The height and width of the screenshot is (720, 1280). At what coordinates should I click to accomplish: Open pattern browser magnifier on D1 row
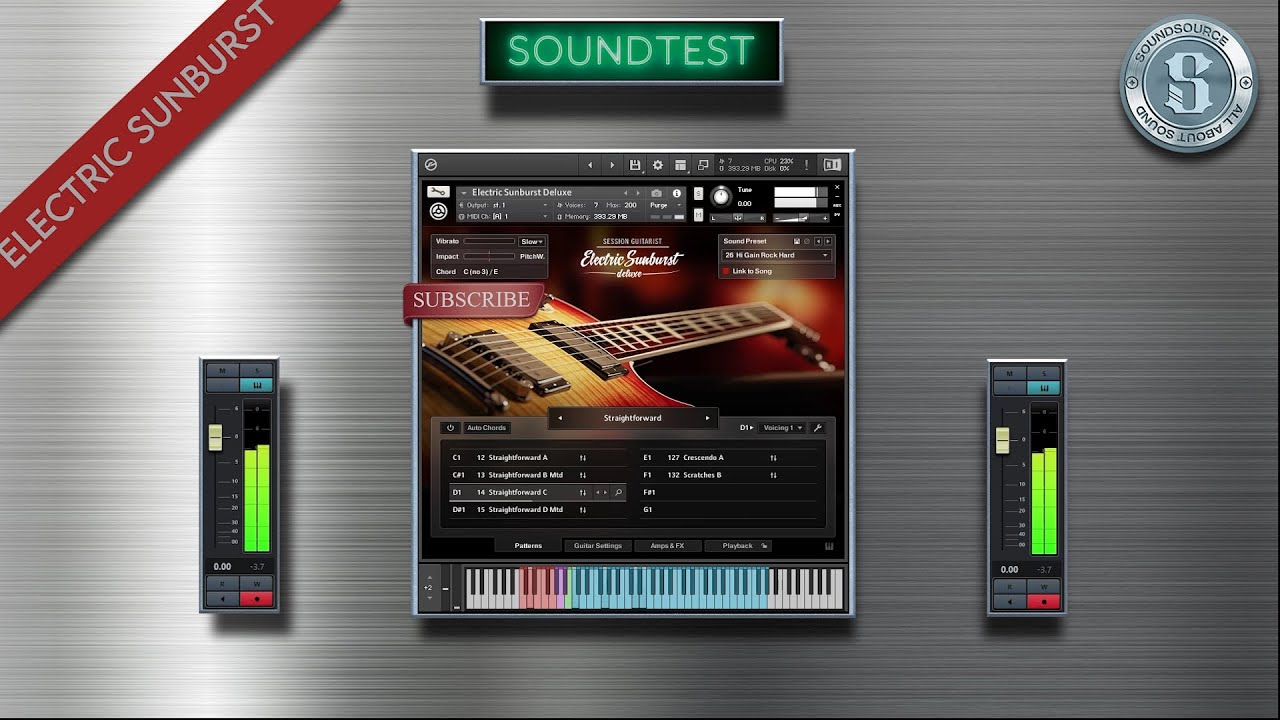[618, 492]
